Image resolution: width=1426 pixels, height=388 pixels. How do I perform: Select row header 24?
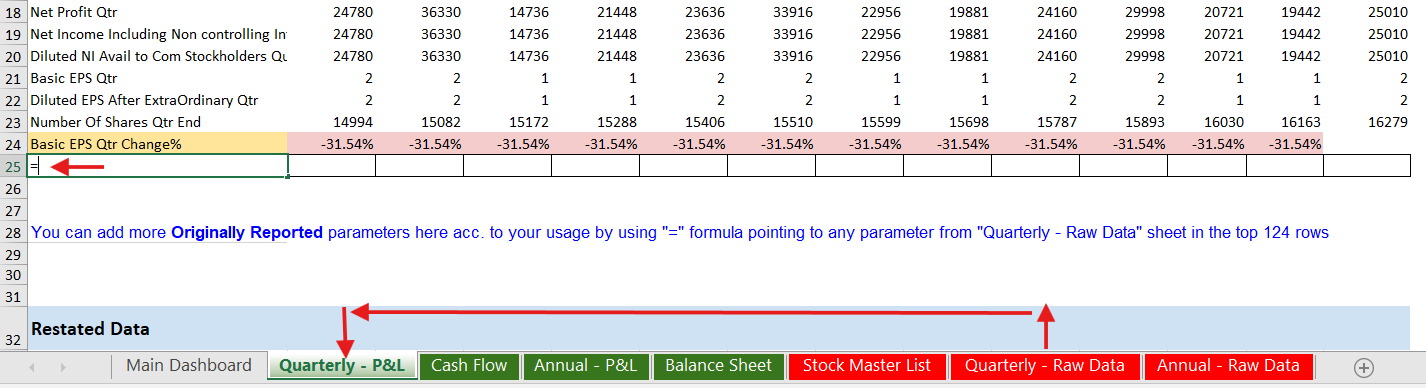click(x=14, y=144)
